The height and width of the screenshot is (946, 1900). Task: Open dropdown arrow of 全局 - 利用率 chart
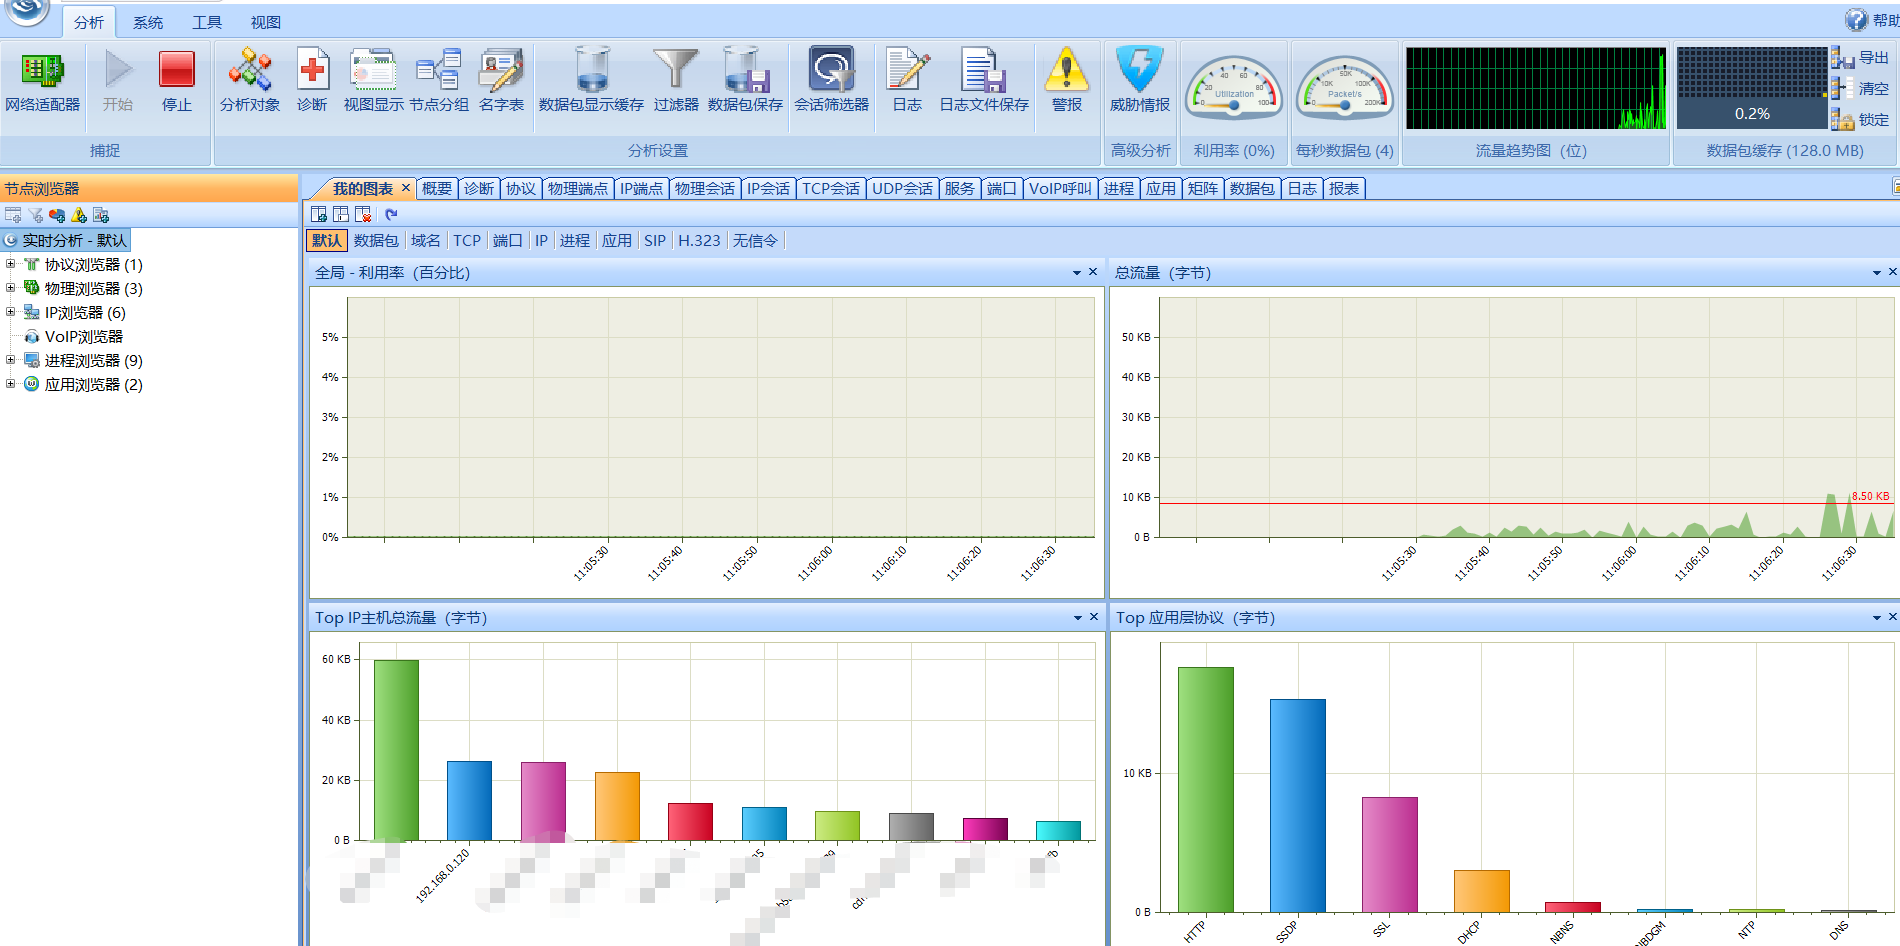(x=1077, y=273)
